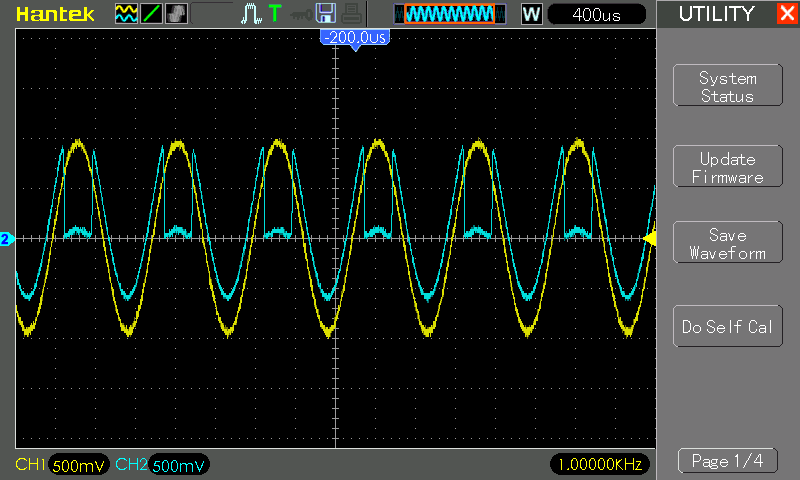The width and height of the screenshot is (800, 480).
Task: Click the key lock icon
Action: pos(301,14)
